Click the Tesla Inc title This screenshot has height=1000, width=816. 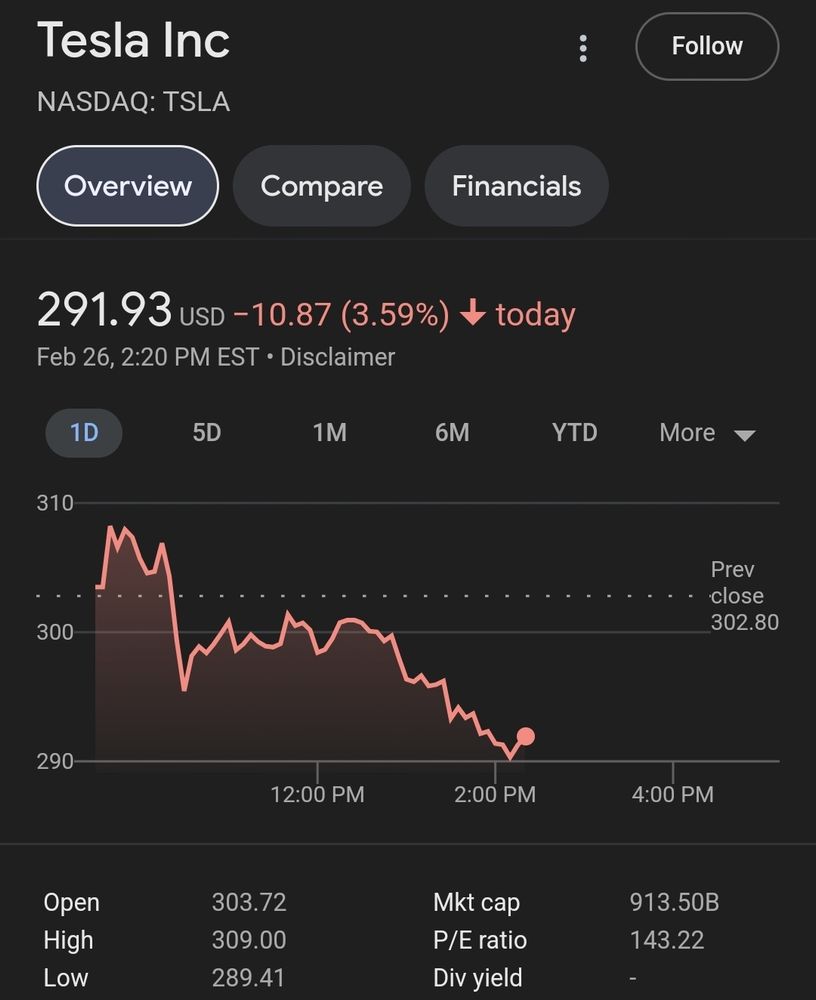134,40
